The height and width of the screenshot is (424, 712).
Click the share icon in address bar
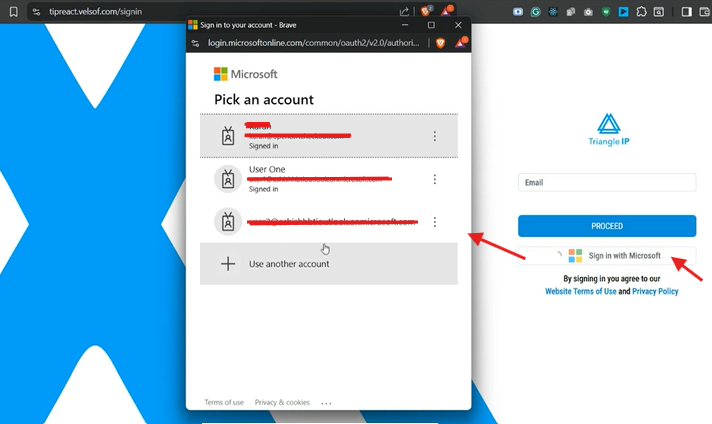coord(404,12)
